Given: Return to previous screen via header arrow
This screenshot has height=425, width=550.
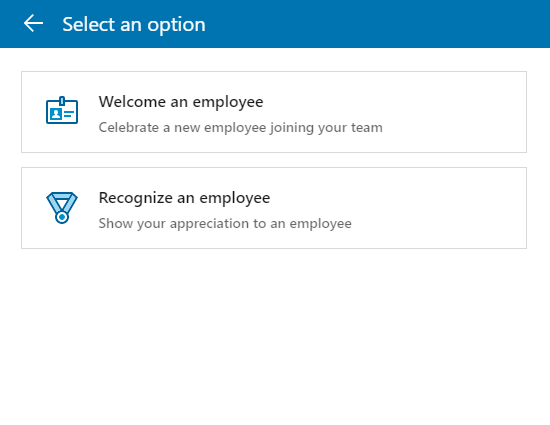Looking at the screenshot, I should [x=33, y=23].
